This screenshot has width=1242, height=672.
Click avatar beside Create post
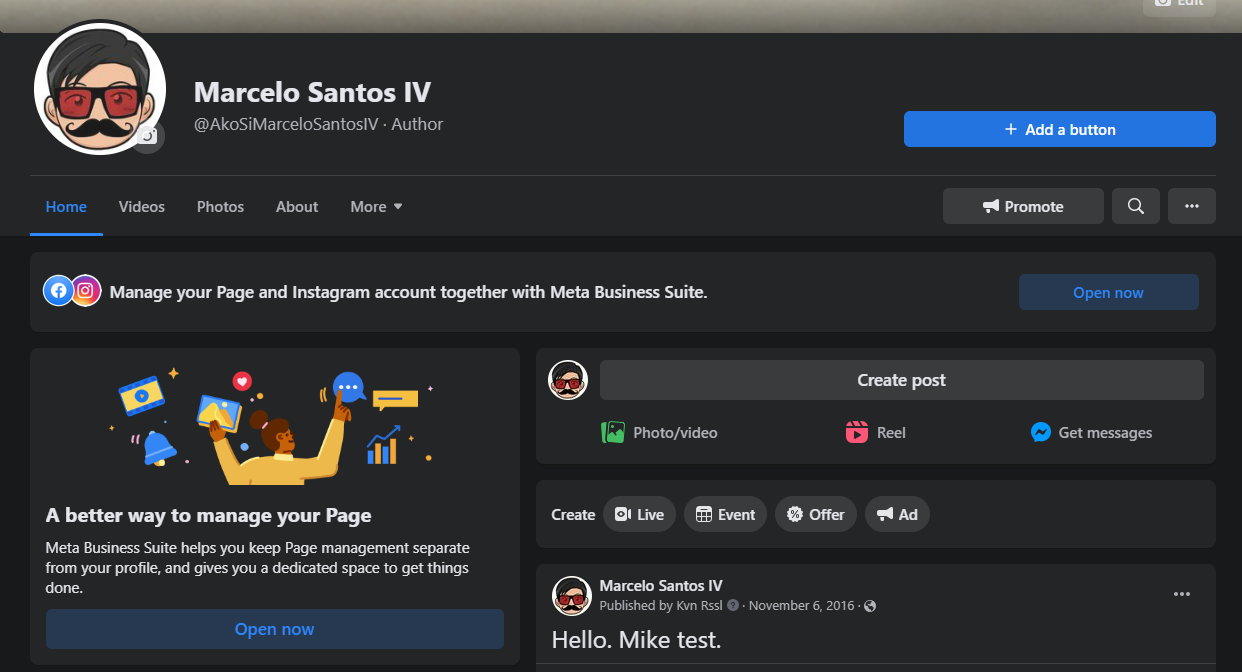pyautogui.click(x=568, y=380)
